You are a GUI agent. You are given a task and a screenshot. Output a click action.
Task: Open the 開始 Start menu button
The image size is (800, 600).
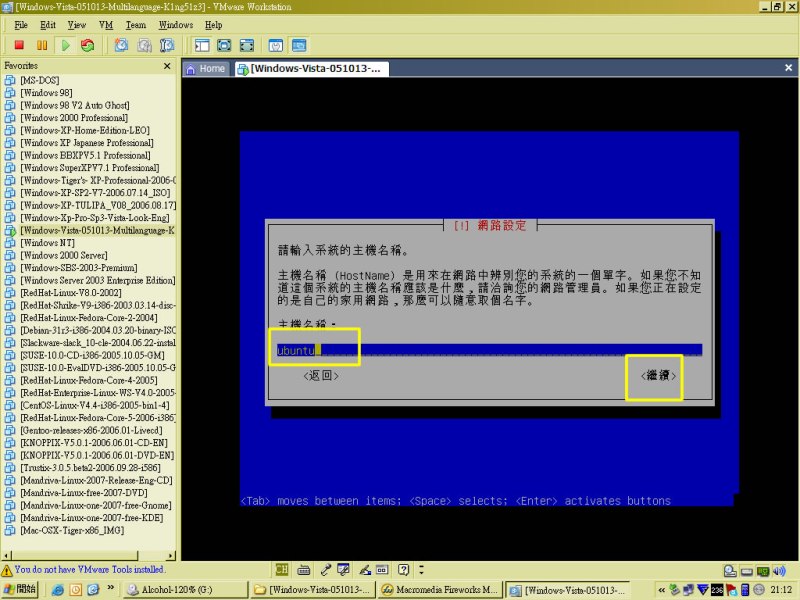19,589
